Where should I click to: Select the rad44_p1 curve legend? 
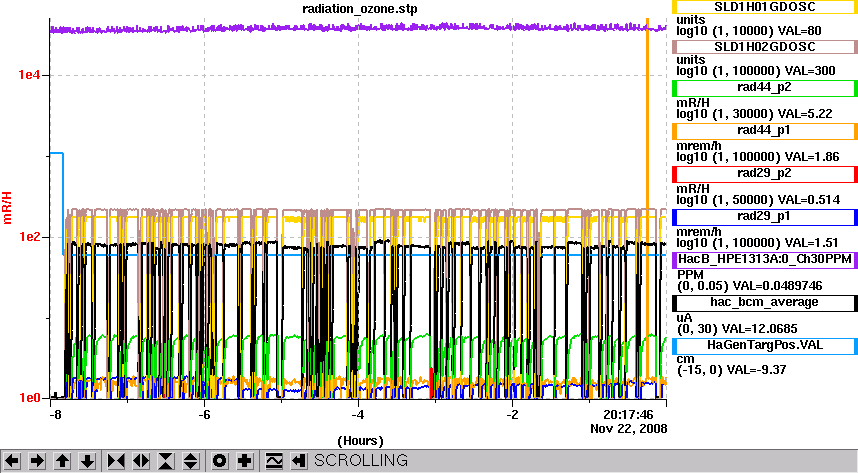[x=764, y=131]
